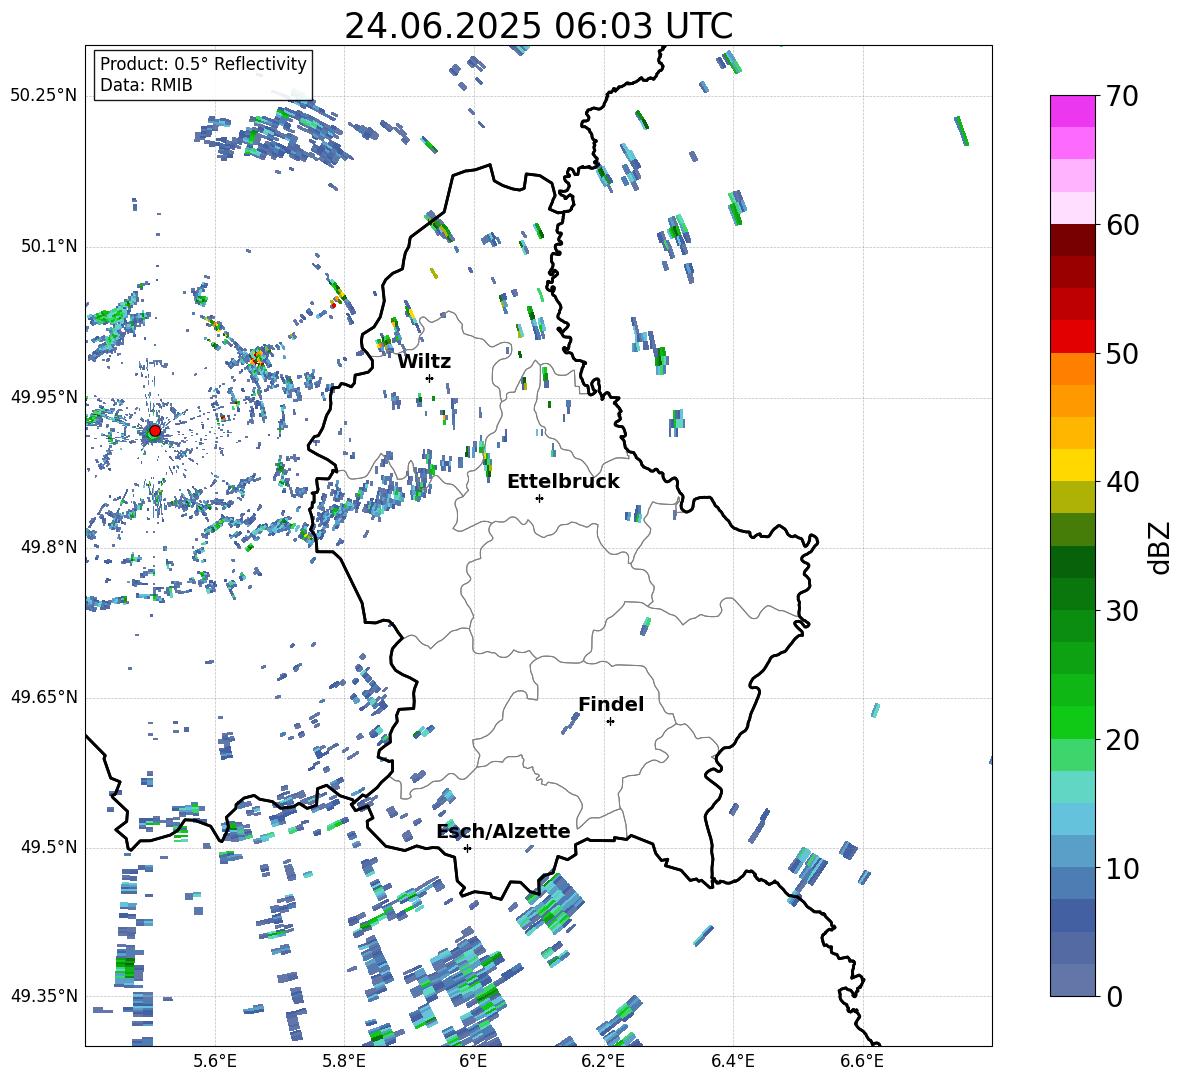Viewport: 1184px width, 1081px height.
Task: Click the timestamp title 24.06.2025 06:03 UTC
Action: [x=538, y=26]
